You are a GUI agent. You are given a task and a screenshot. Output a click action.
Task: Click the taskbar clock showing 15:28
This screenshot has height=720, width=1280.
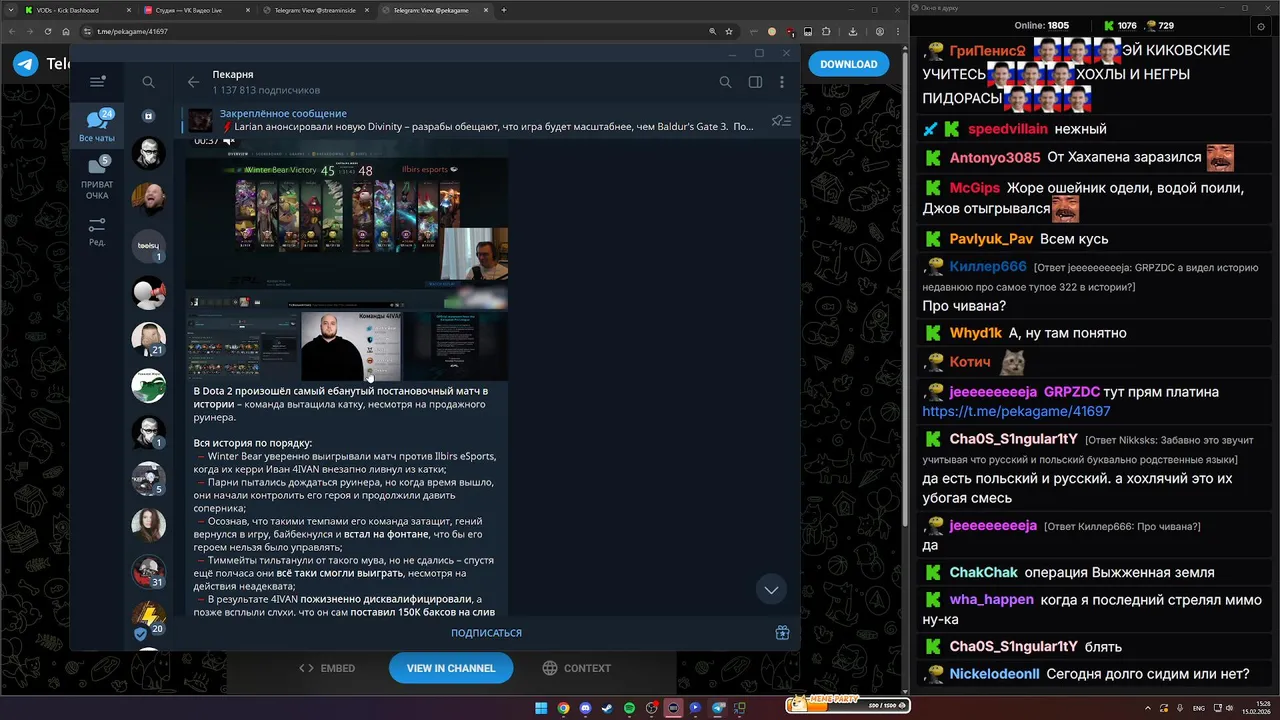pos(1256,708)
